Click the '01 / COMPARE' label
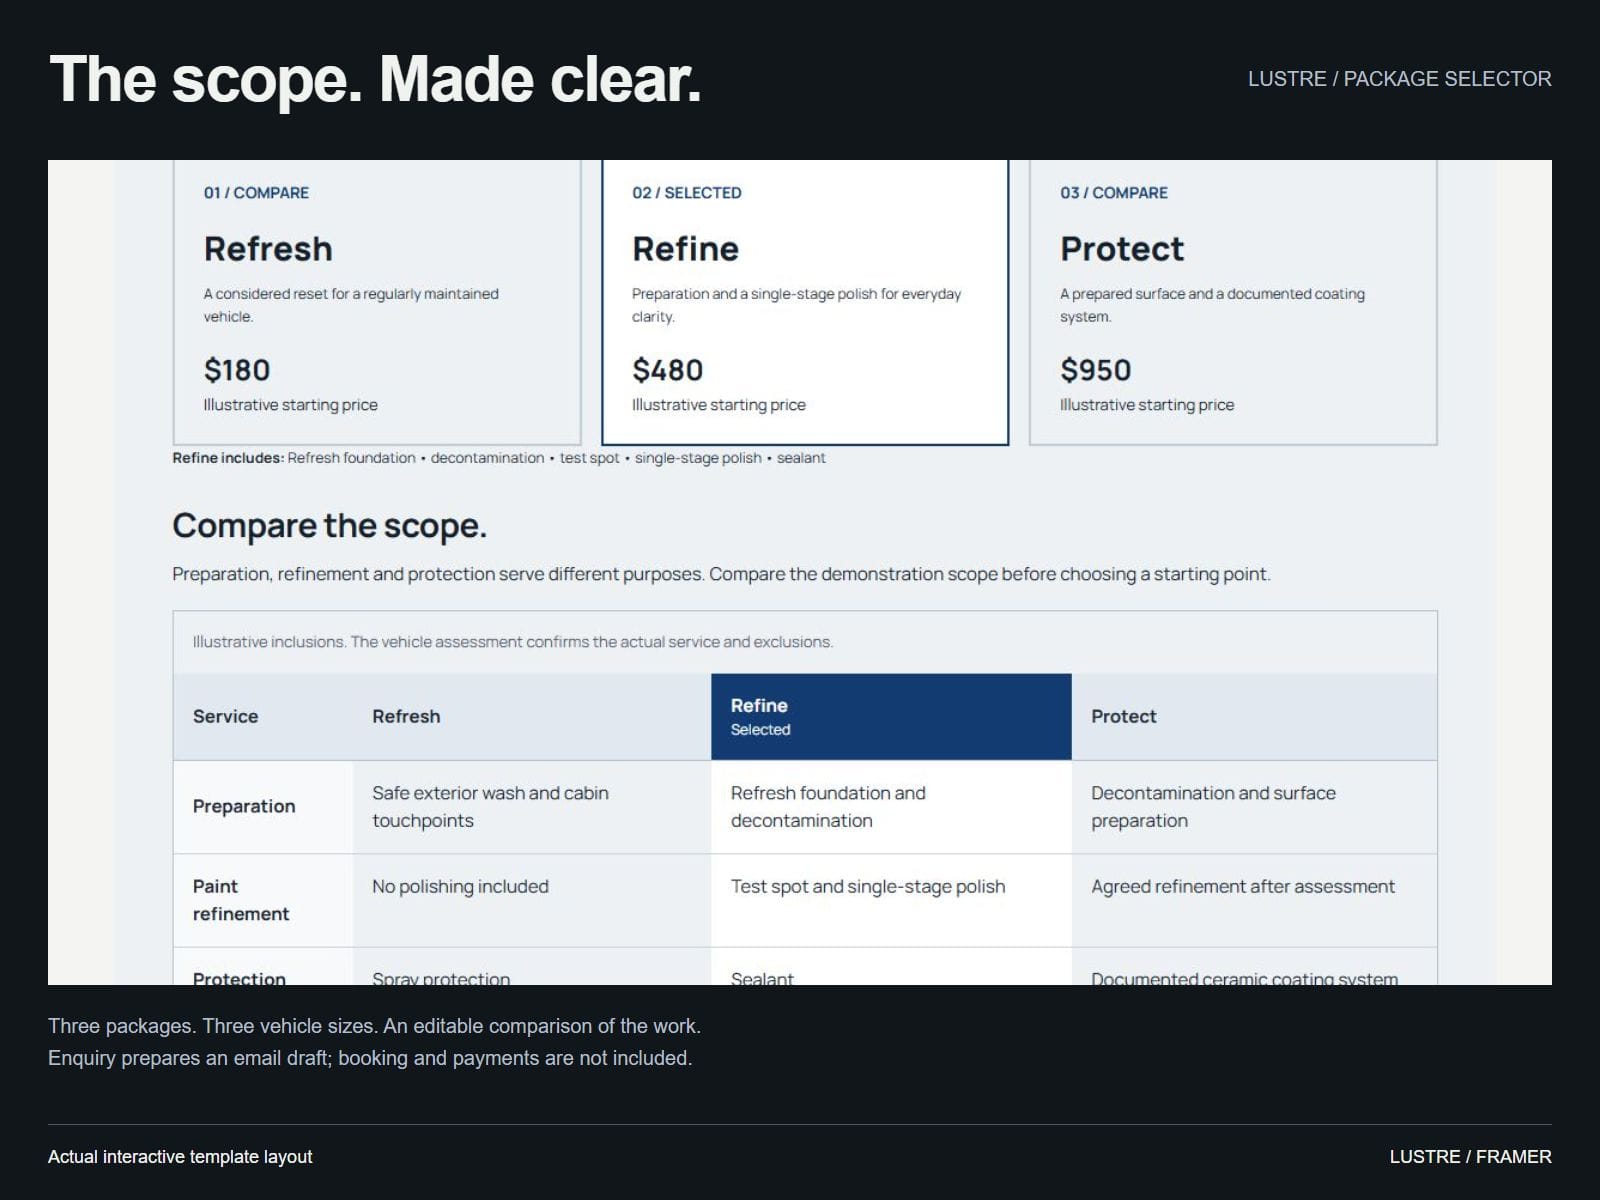1600x1200 pixels. (x=256, y=193)
